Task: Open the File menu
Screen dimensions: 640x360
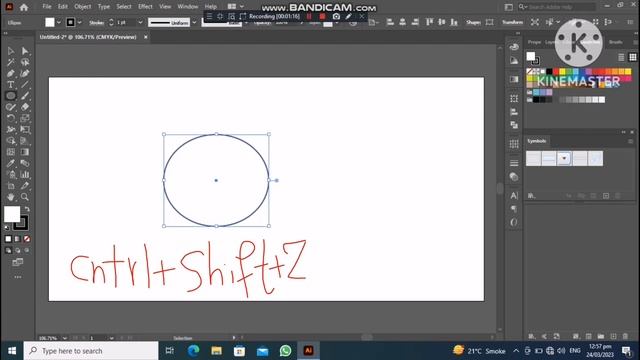Action: 47,7
